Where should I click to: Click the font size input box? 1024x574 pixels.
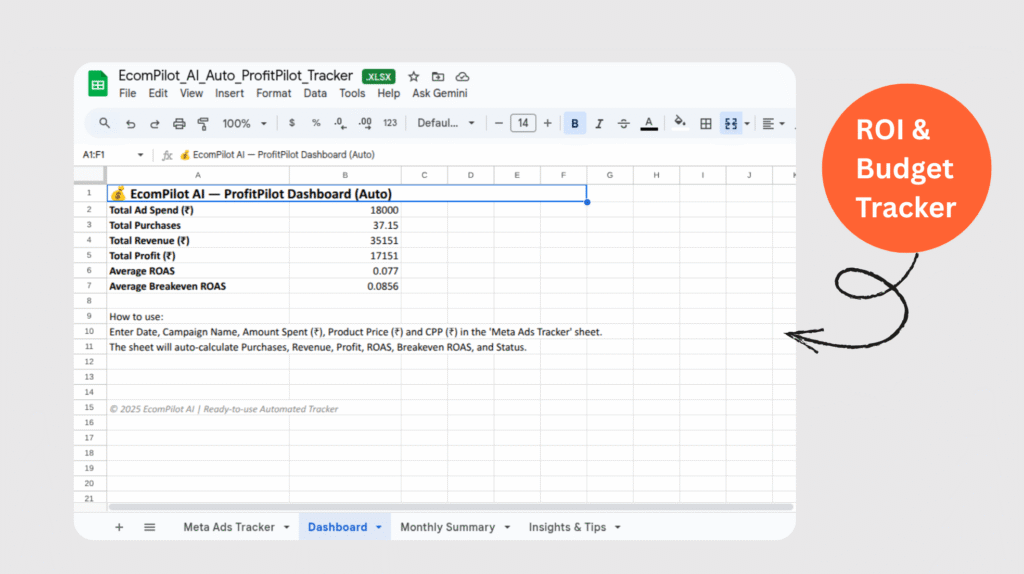coord(523,124)
